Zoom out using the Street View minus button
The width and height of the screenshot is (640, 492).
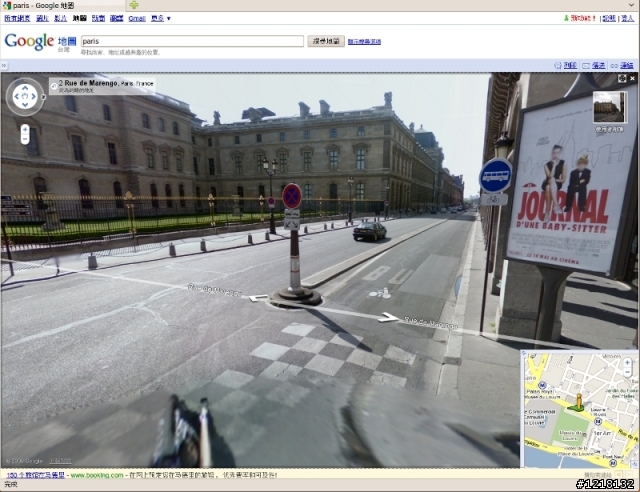click(25, 139)
